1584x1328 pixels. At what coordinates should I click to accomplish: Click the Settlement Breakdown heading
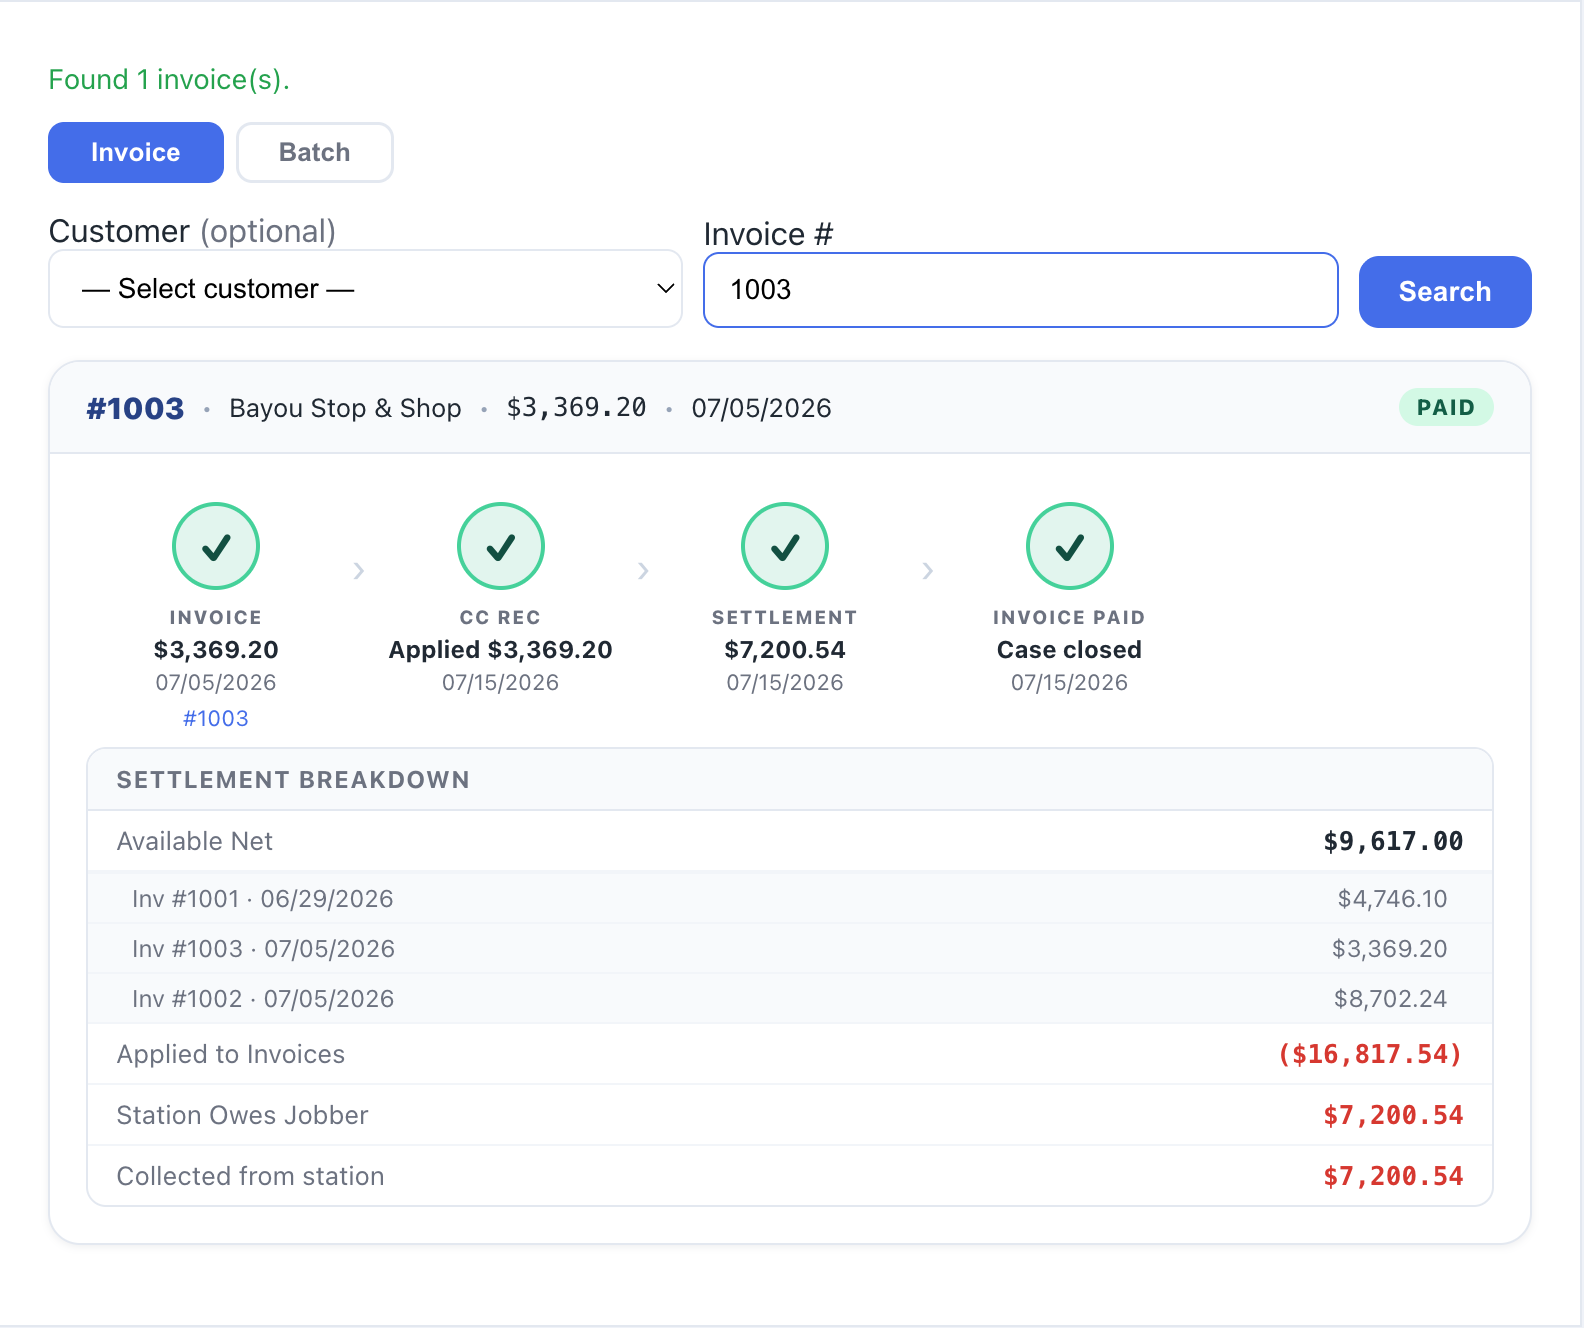pos(293,780)
